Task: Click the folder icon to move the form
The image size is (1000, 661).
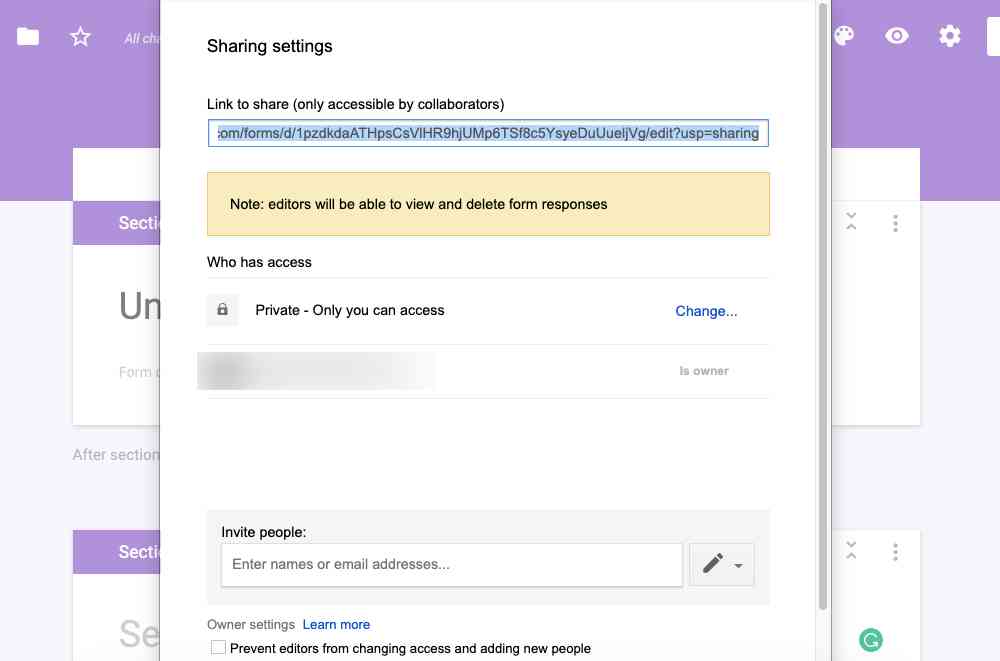Action: pyautogui.click(x=27, y=35)
